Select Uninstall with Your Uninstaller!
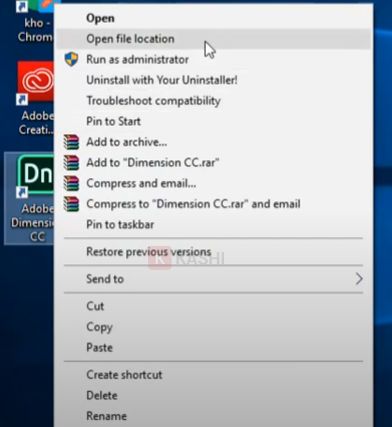The width and height of the screenshot is (392, 427). click(213, 80)
